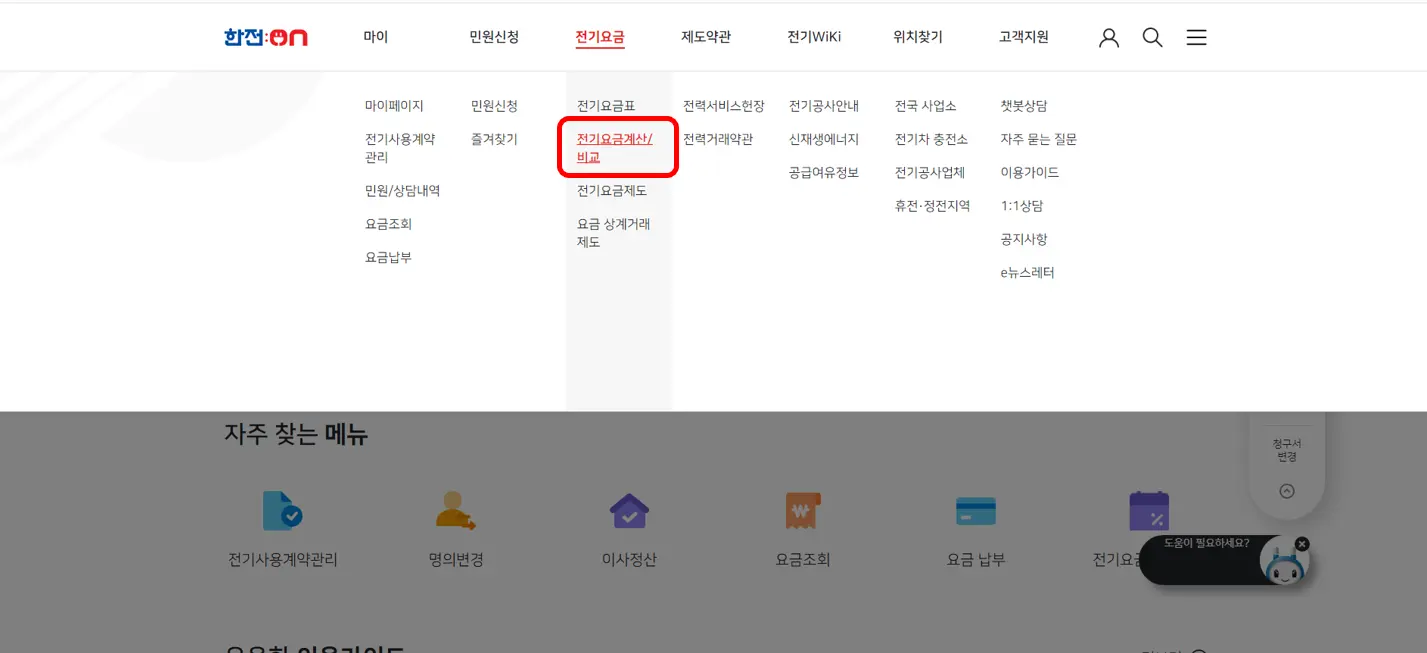The image size is (1427, 653).
Task: Select the 요금 납부 card icon
Action: click(x=975, y=510)
